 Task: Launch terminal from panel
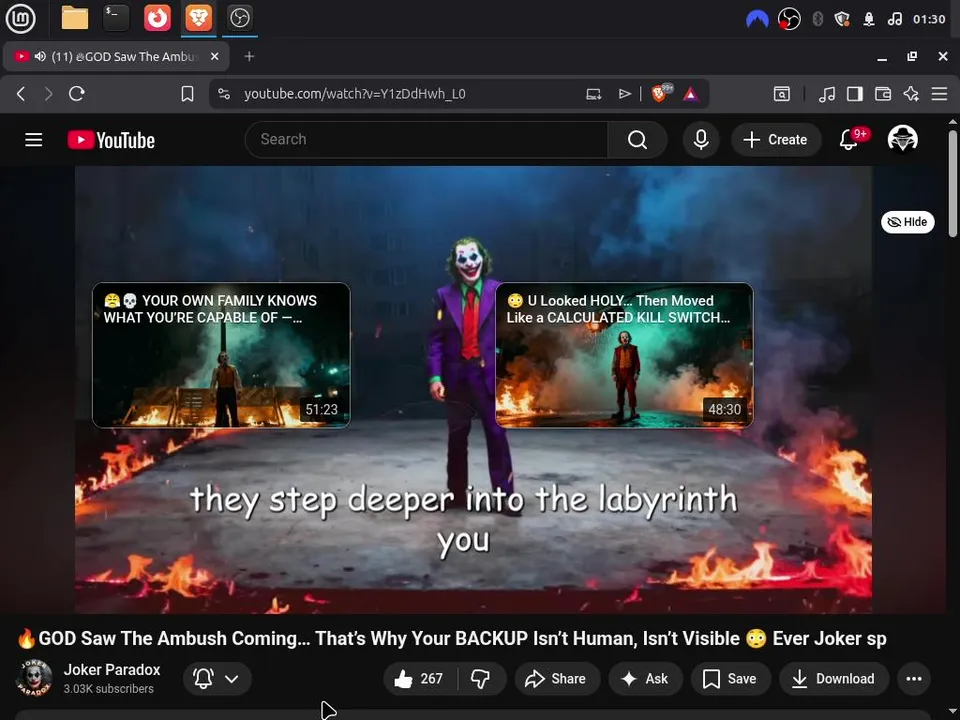click(116, 18)
